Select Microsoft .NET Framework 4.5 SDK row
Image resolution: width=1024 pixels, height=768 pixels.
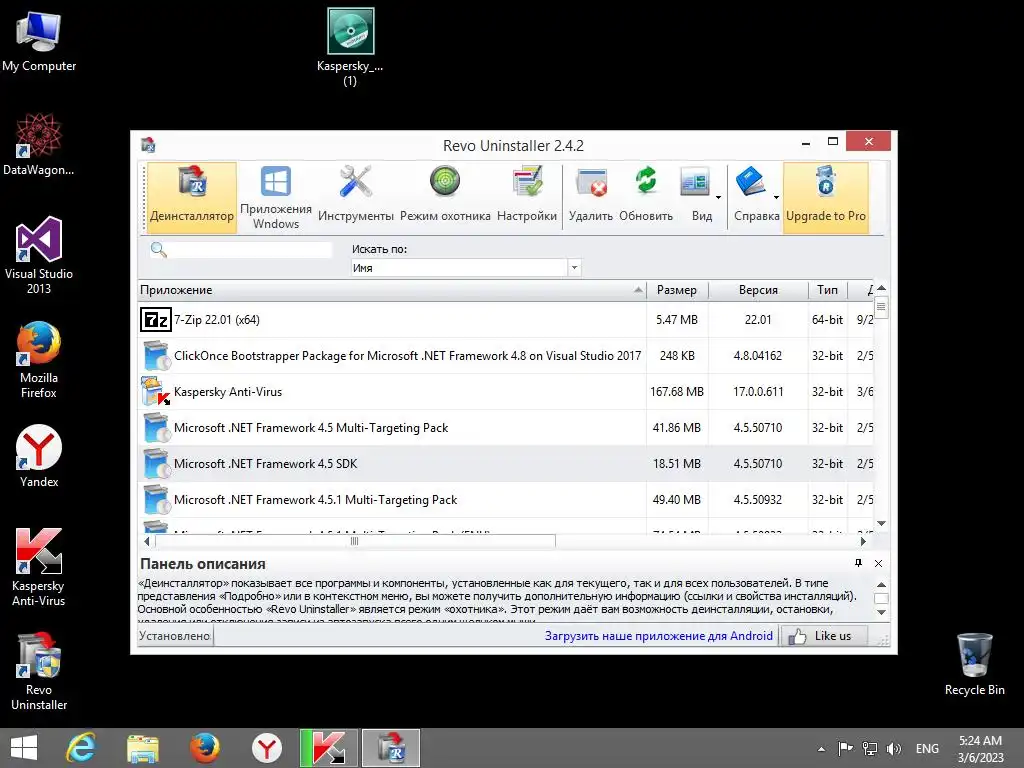point(505,464)
